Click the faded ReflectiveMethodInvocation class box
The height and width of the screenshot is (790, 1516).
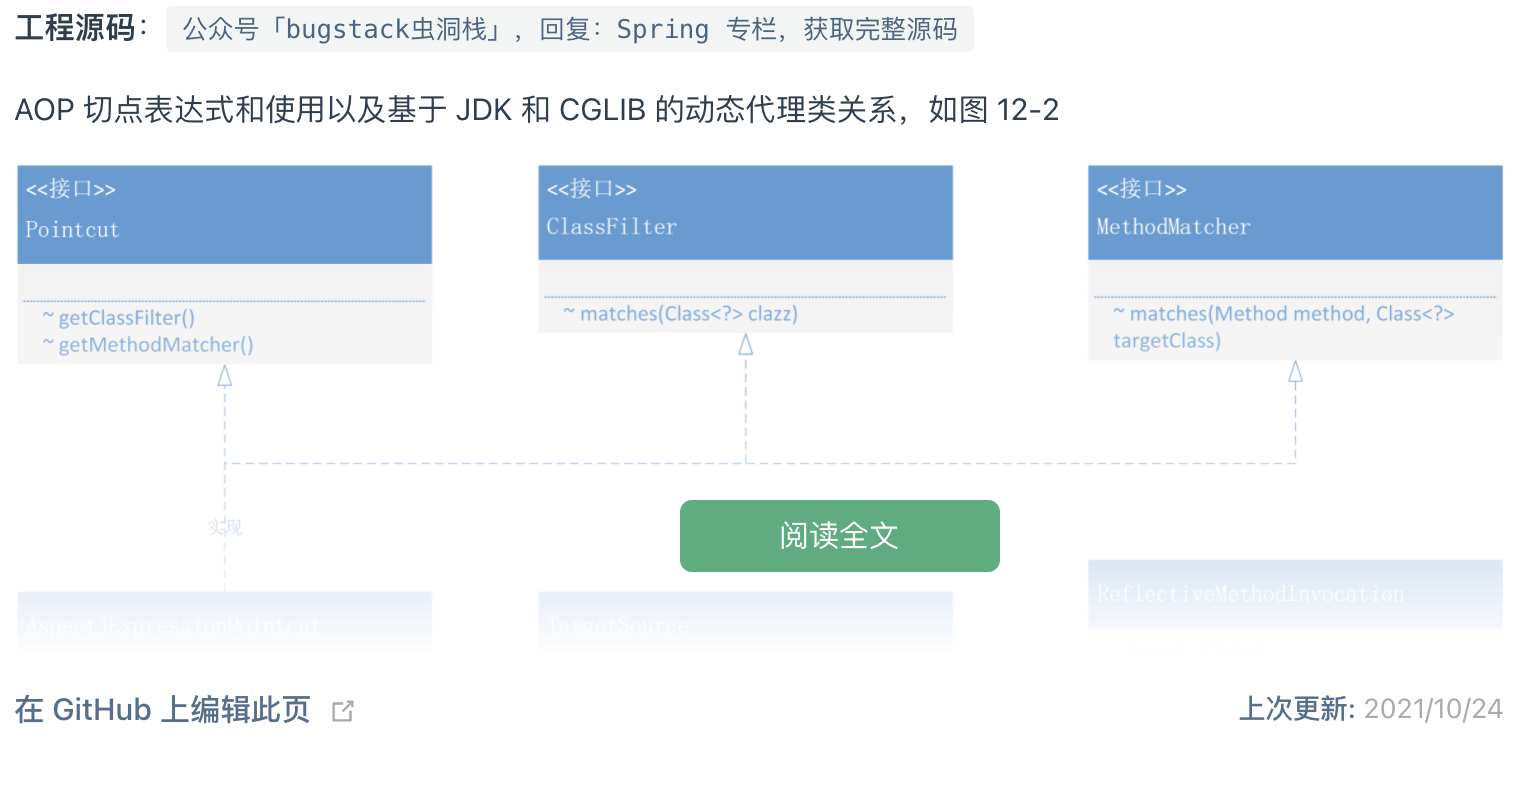coord(1295,594)
